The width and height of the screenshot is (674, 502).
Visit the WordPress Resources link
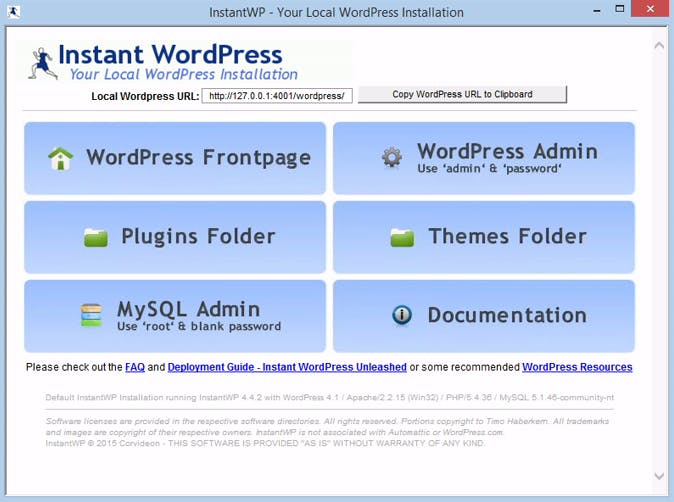pyautogui.click(x=577, y=367)
